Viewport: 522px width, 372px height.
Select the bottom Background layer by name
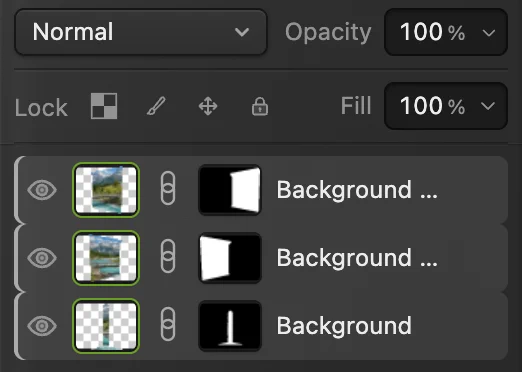click(344, 326)
